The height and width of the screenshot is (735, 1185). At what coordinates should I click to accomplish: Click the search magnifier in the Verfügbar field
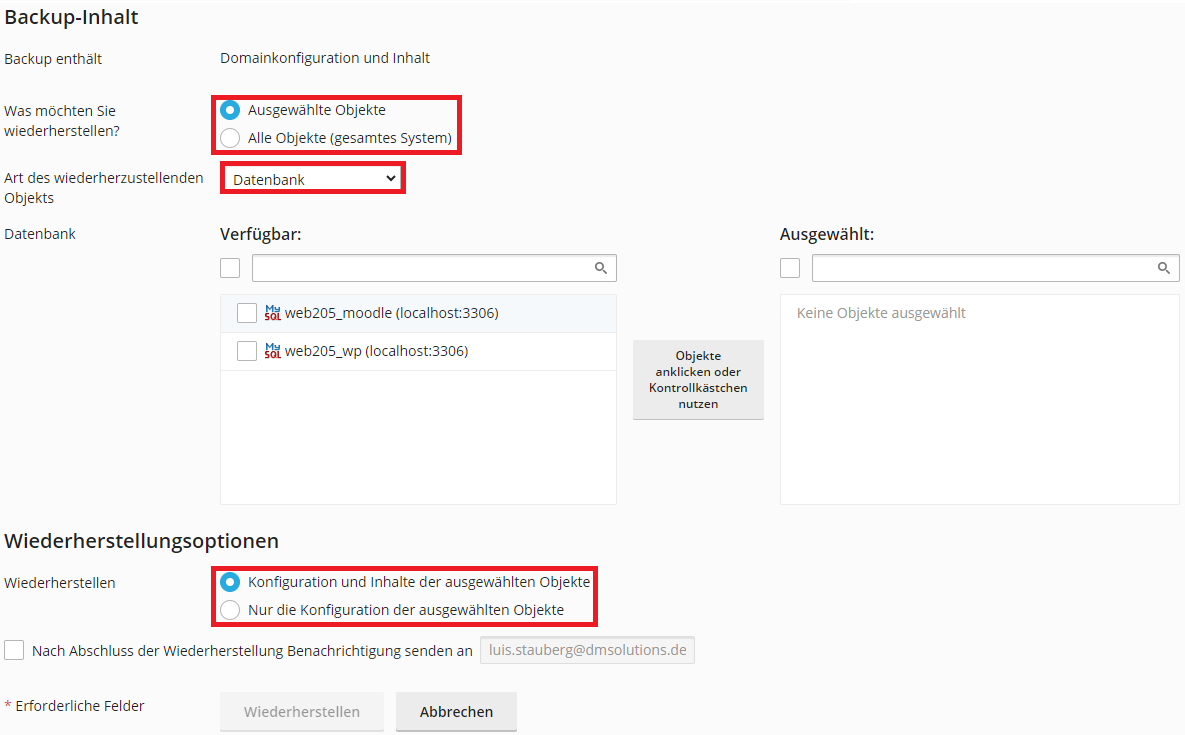601,268
